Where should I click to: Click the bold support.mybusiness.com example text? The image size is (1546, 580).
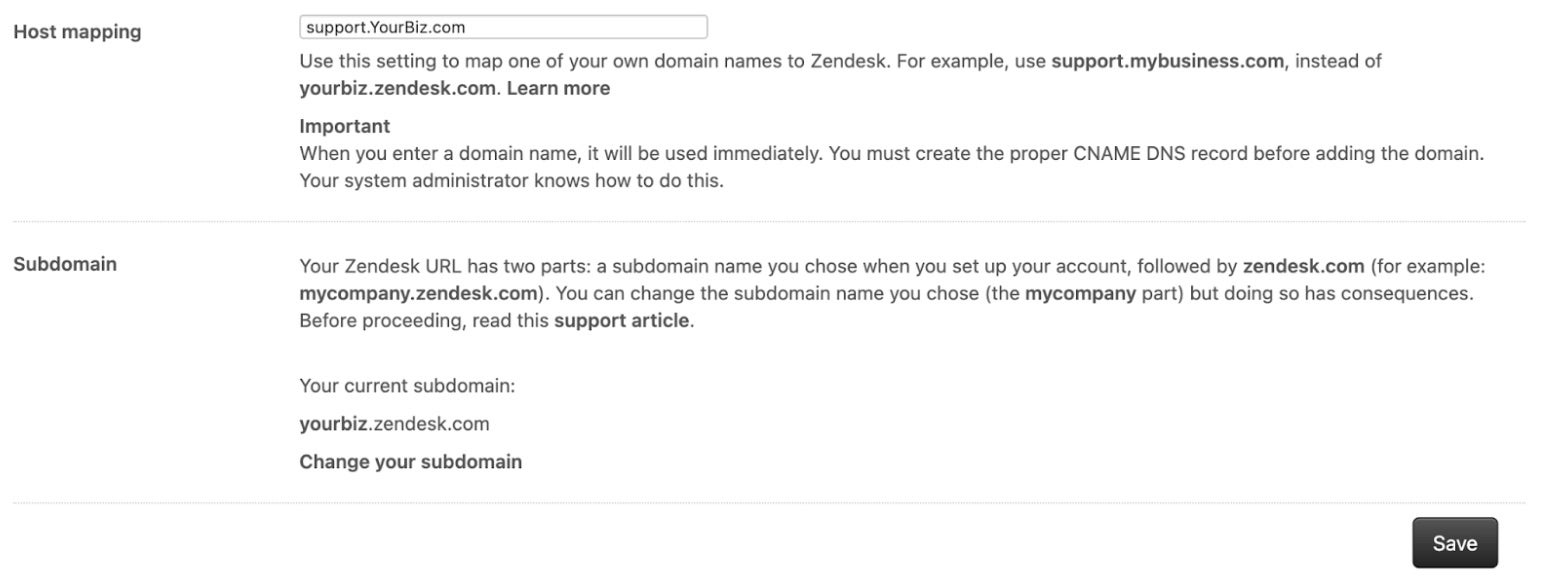coord(1166,61)
